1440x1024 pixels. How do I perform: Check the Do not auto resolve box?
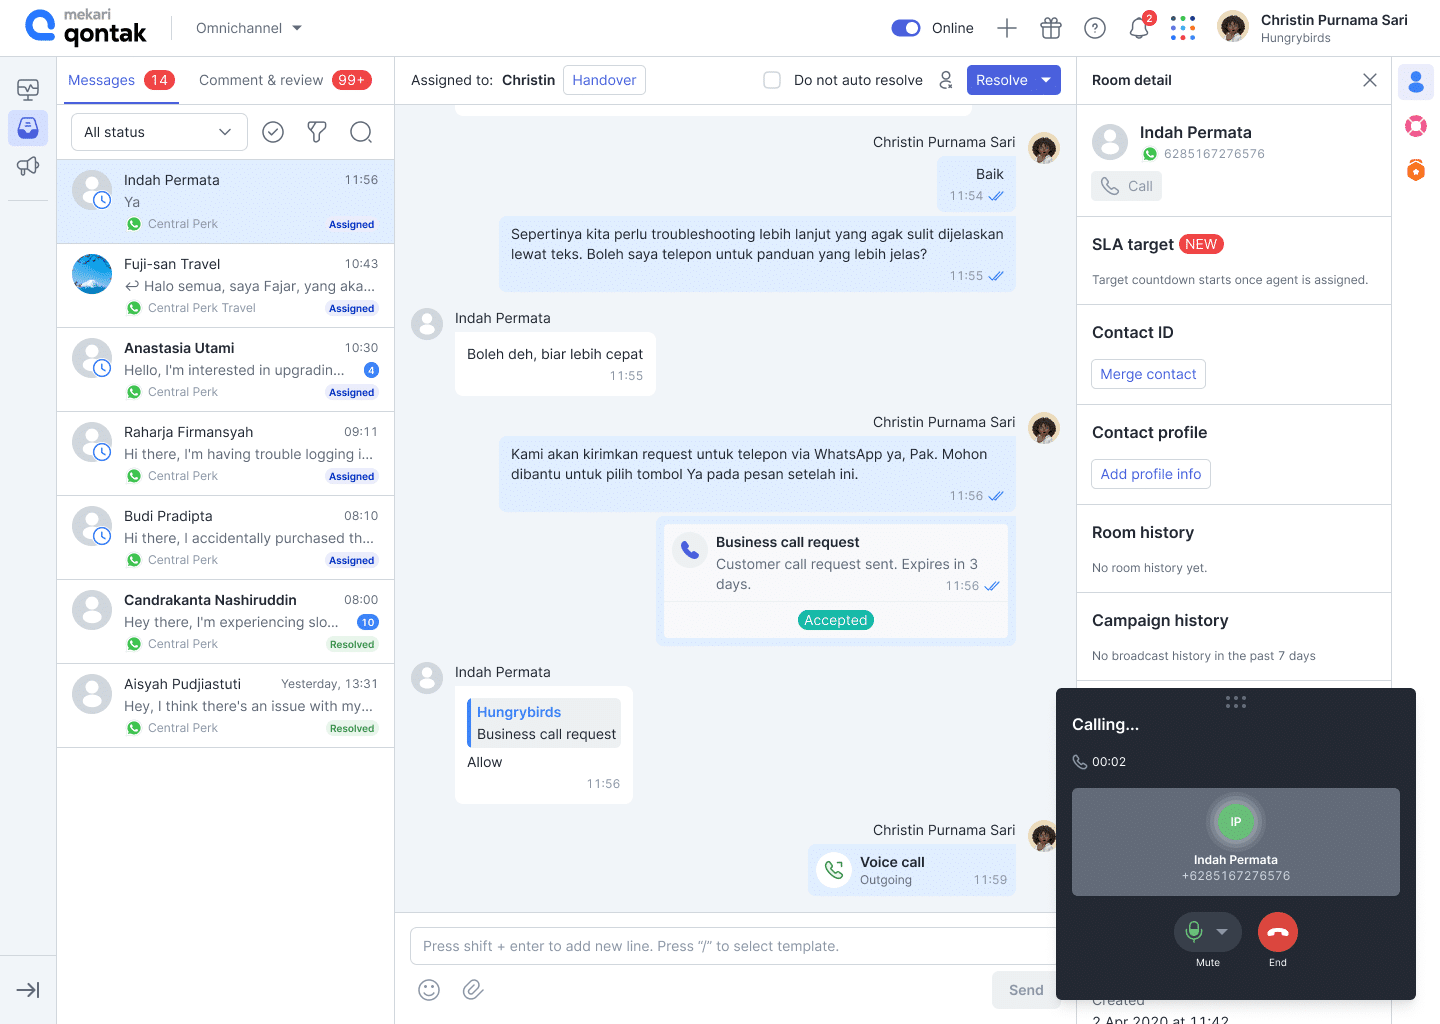(772, 80)
